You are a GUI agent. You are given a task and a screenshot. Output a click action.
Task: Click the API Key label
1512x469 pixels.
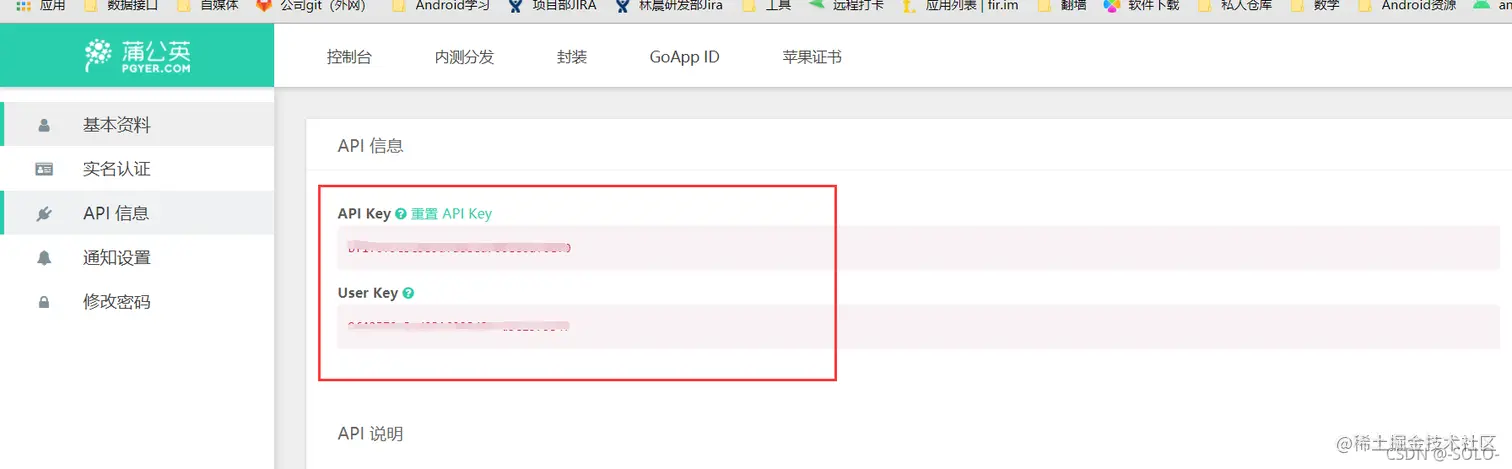364,214
